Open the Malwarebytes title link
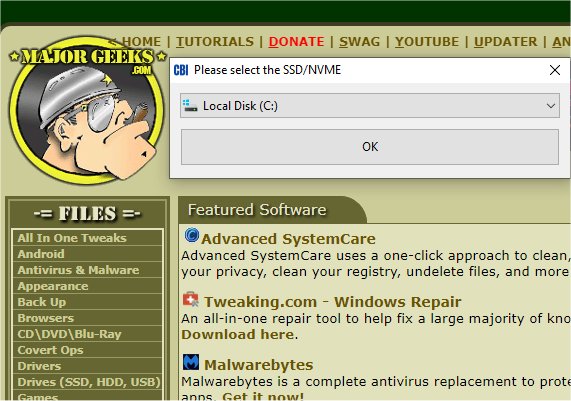 click(259, 365)
